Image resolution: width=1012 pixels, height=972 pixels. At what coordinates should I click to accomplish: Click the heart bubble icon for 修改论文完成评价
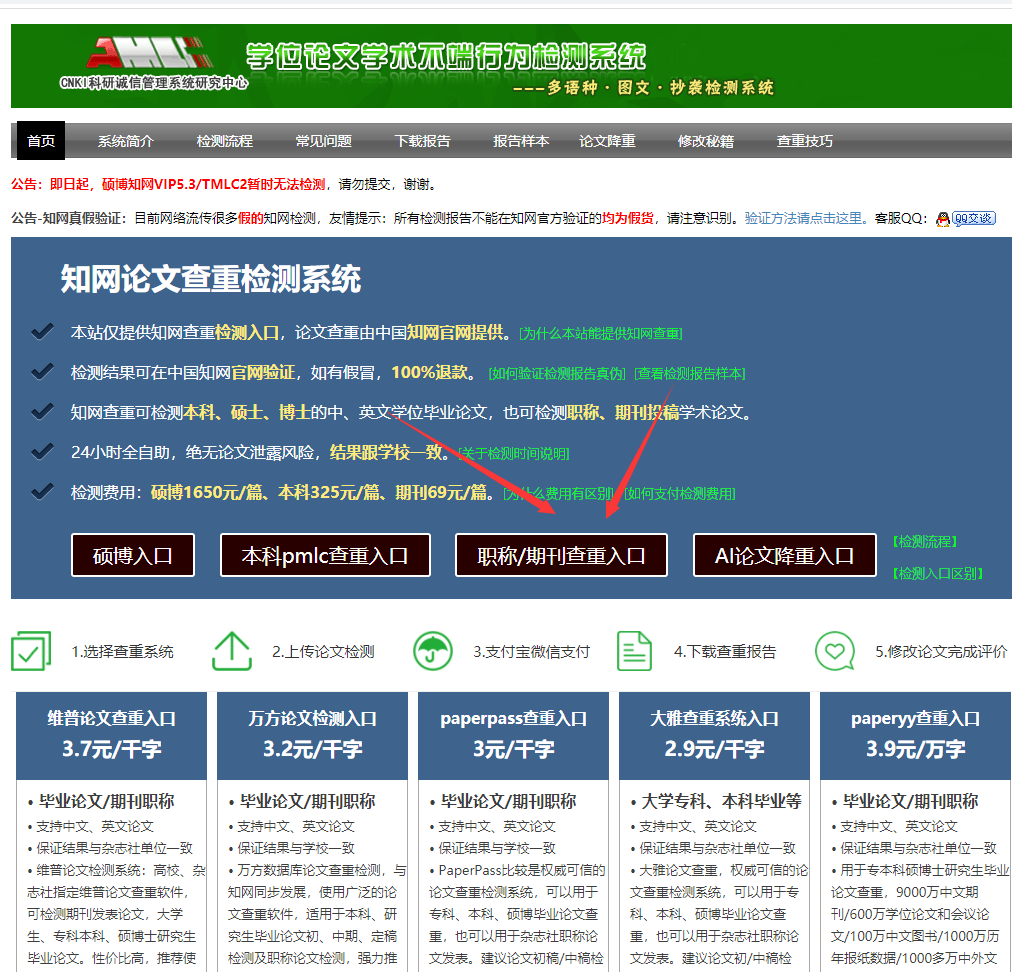[x=835, y=651]
